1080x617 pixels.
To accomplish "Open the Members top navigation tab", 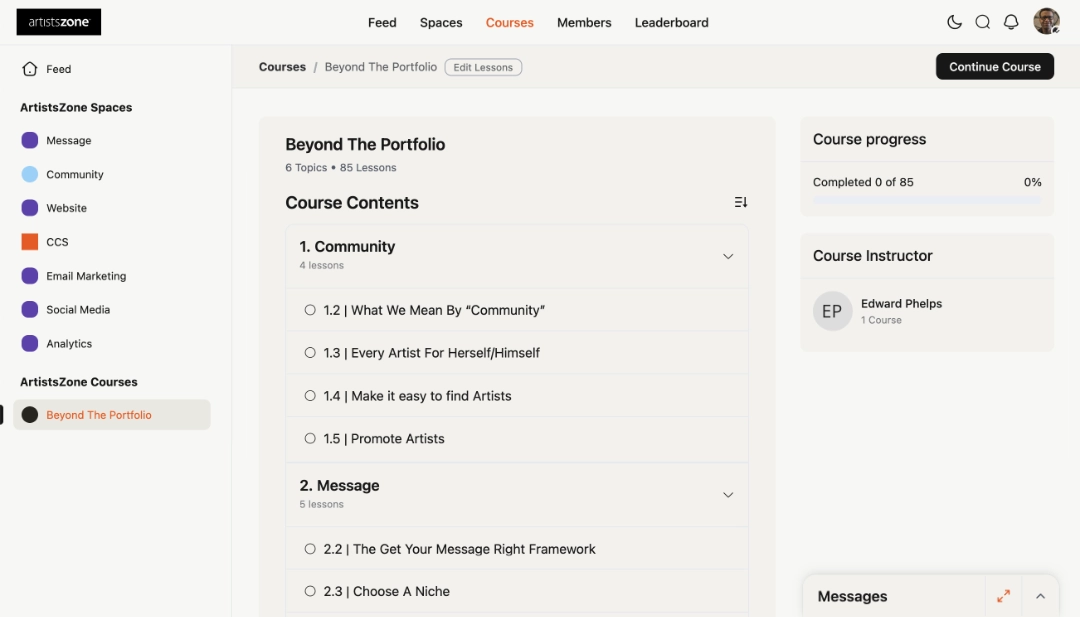I will [x=584, y=23].
